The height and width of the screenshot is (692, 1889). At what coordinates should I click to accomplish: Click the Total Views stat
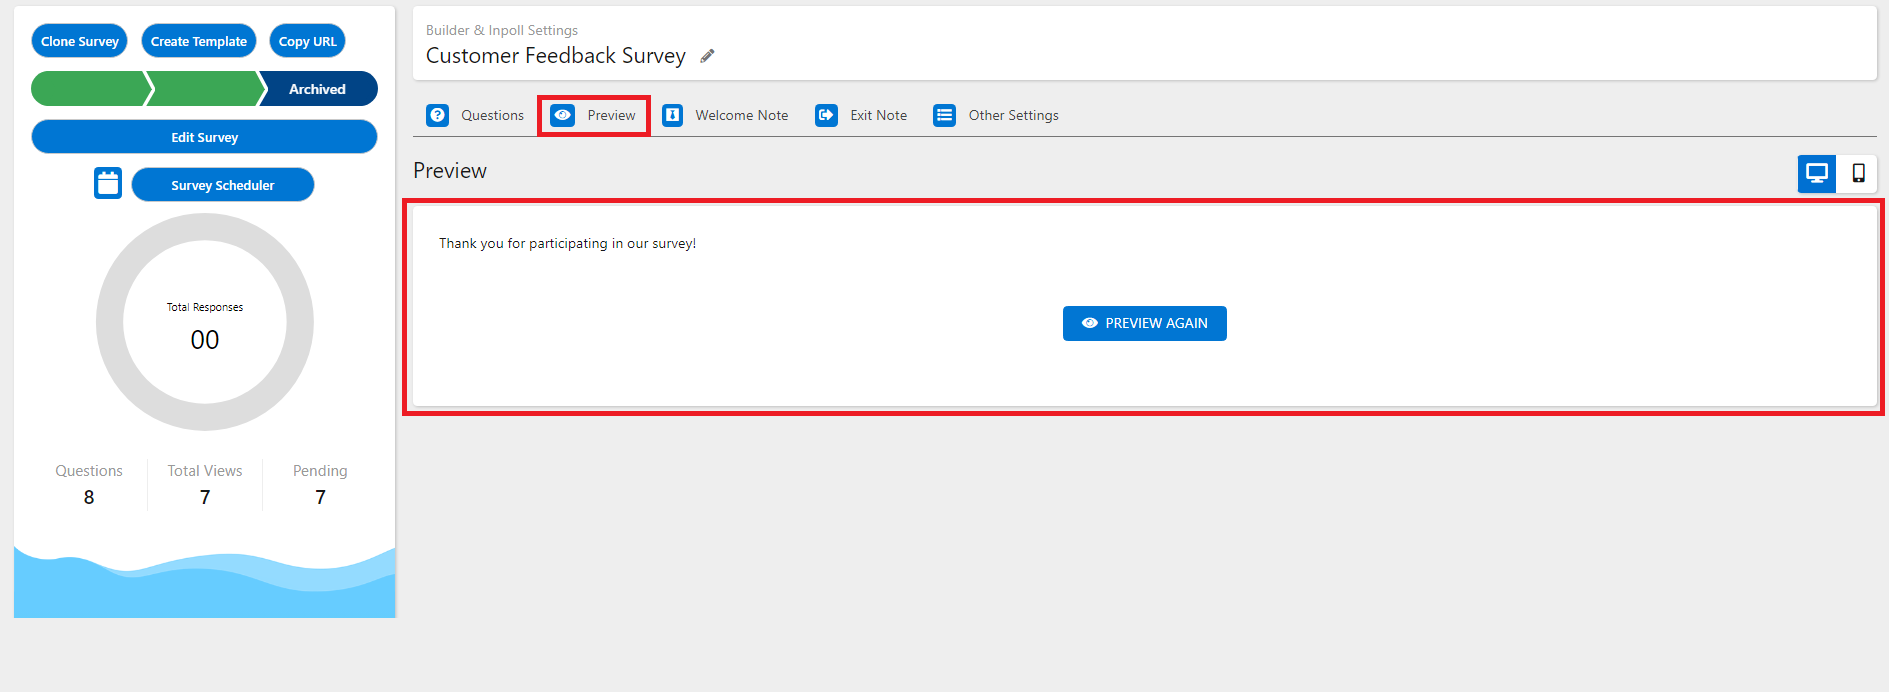pos(205,484)
